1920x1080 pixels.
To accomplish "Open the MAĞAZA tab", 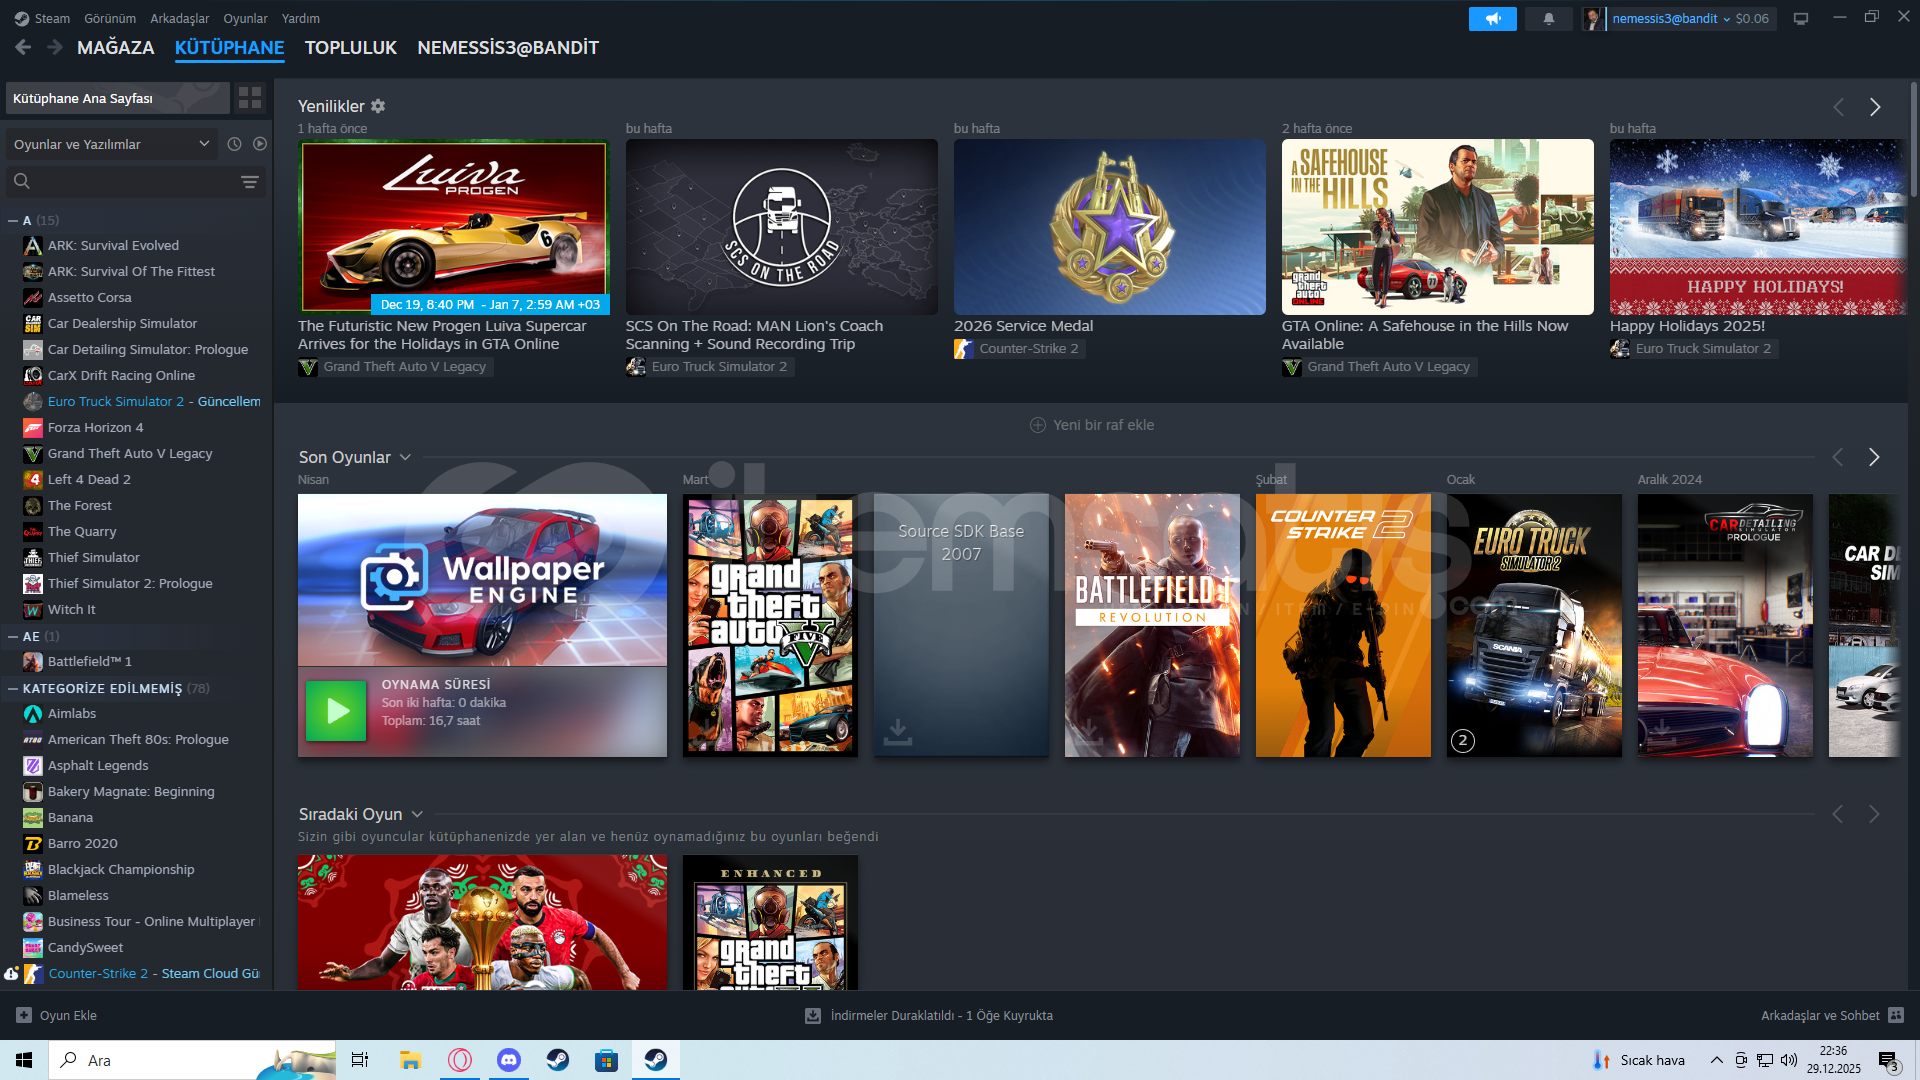I will coord(115,48).
